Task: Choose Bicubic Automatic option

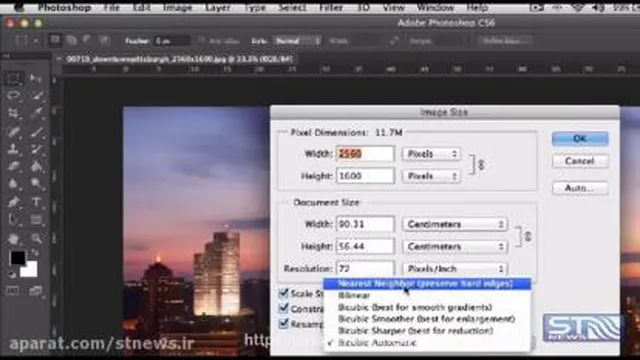Action: (x=427, y=343)
